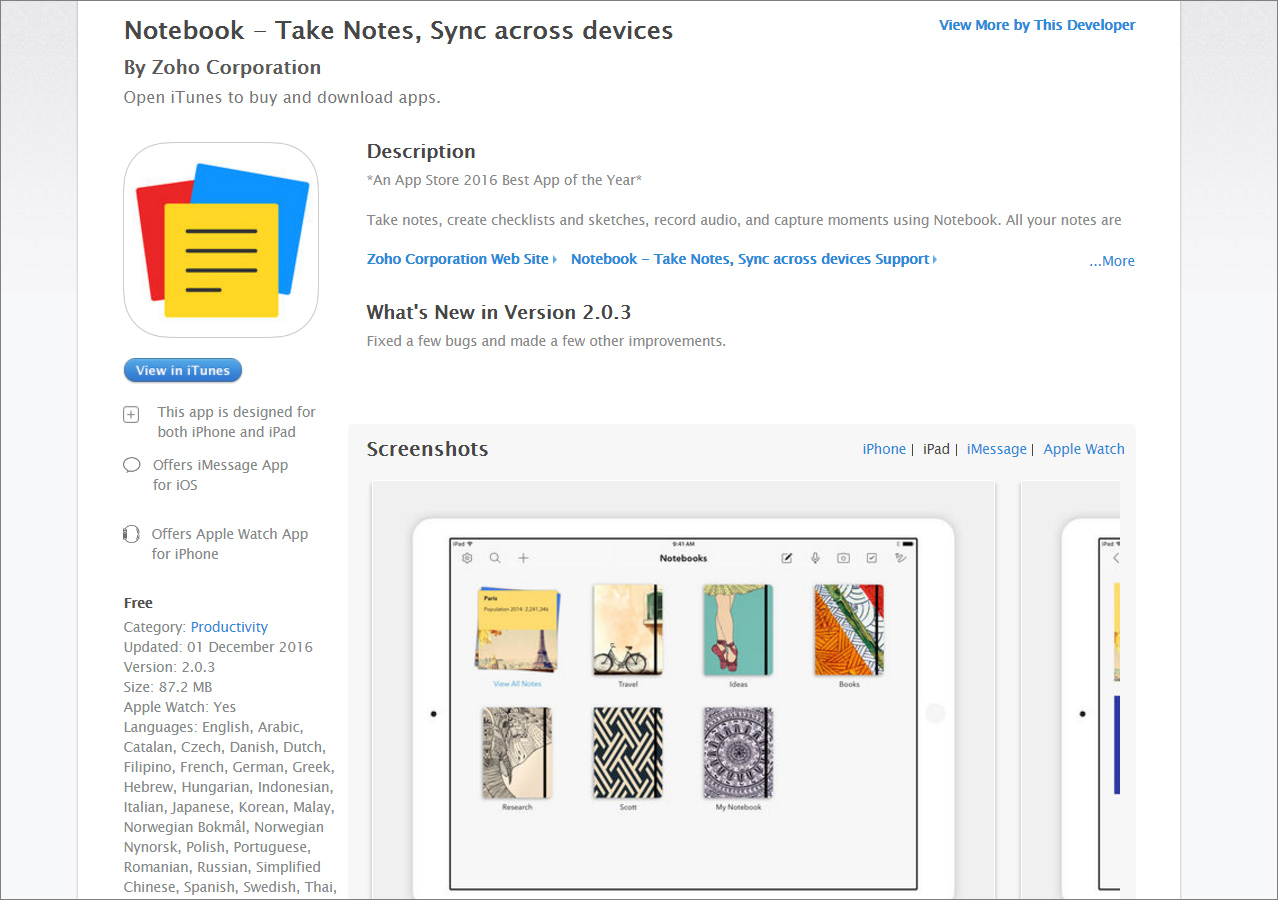
Task: Click the My Notebook cover
Action: (x=738, y=753)
